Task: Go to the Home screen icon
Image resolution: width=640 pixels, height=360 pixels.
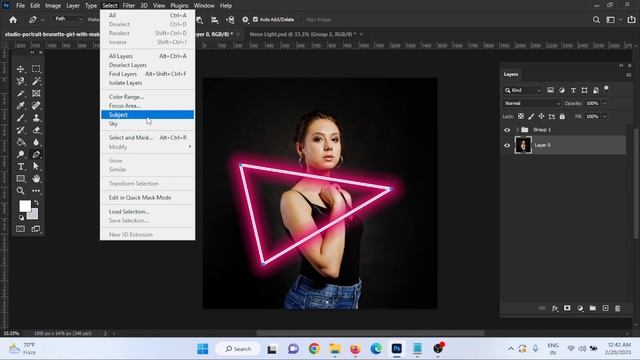Action: pyautogui.click(x=13, y=20)
